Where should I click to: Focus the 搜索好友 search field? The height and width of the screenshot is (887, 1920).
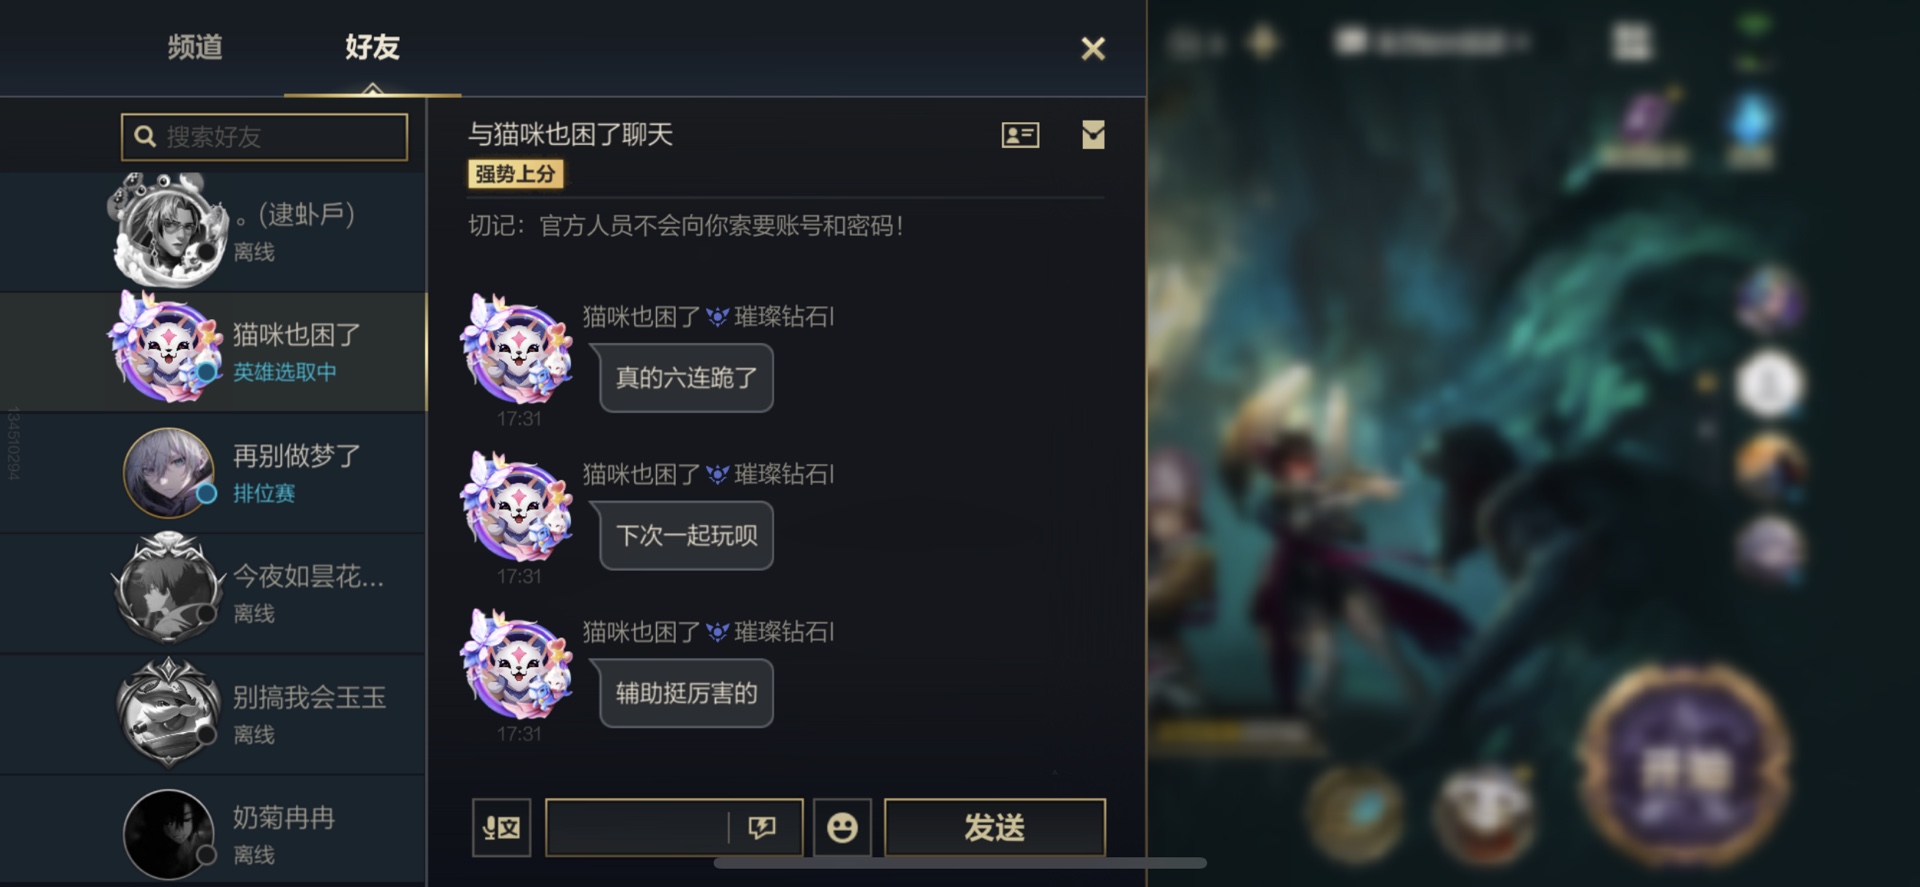coord(264,136)
